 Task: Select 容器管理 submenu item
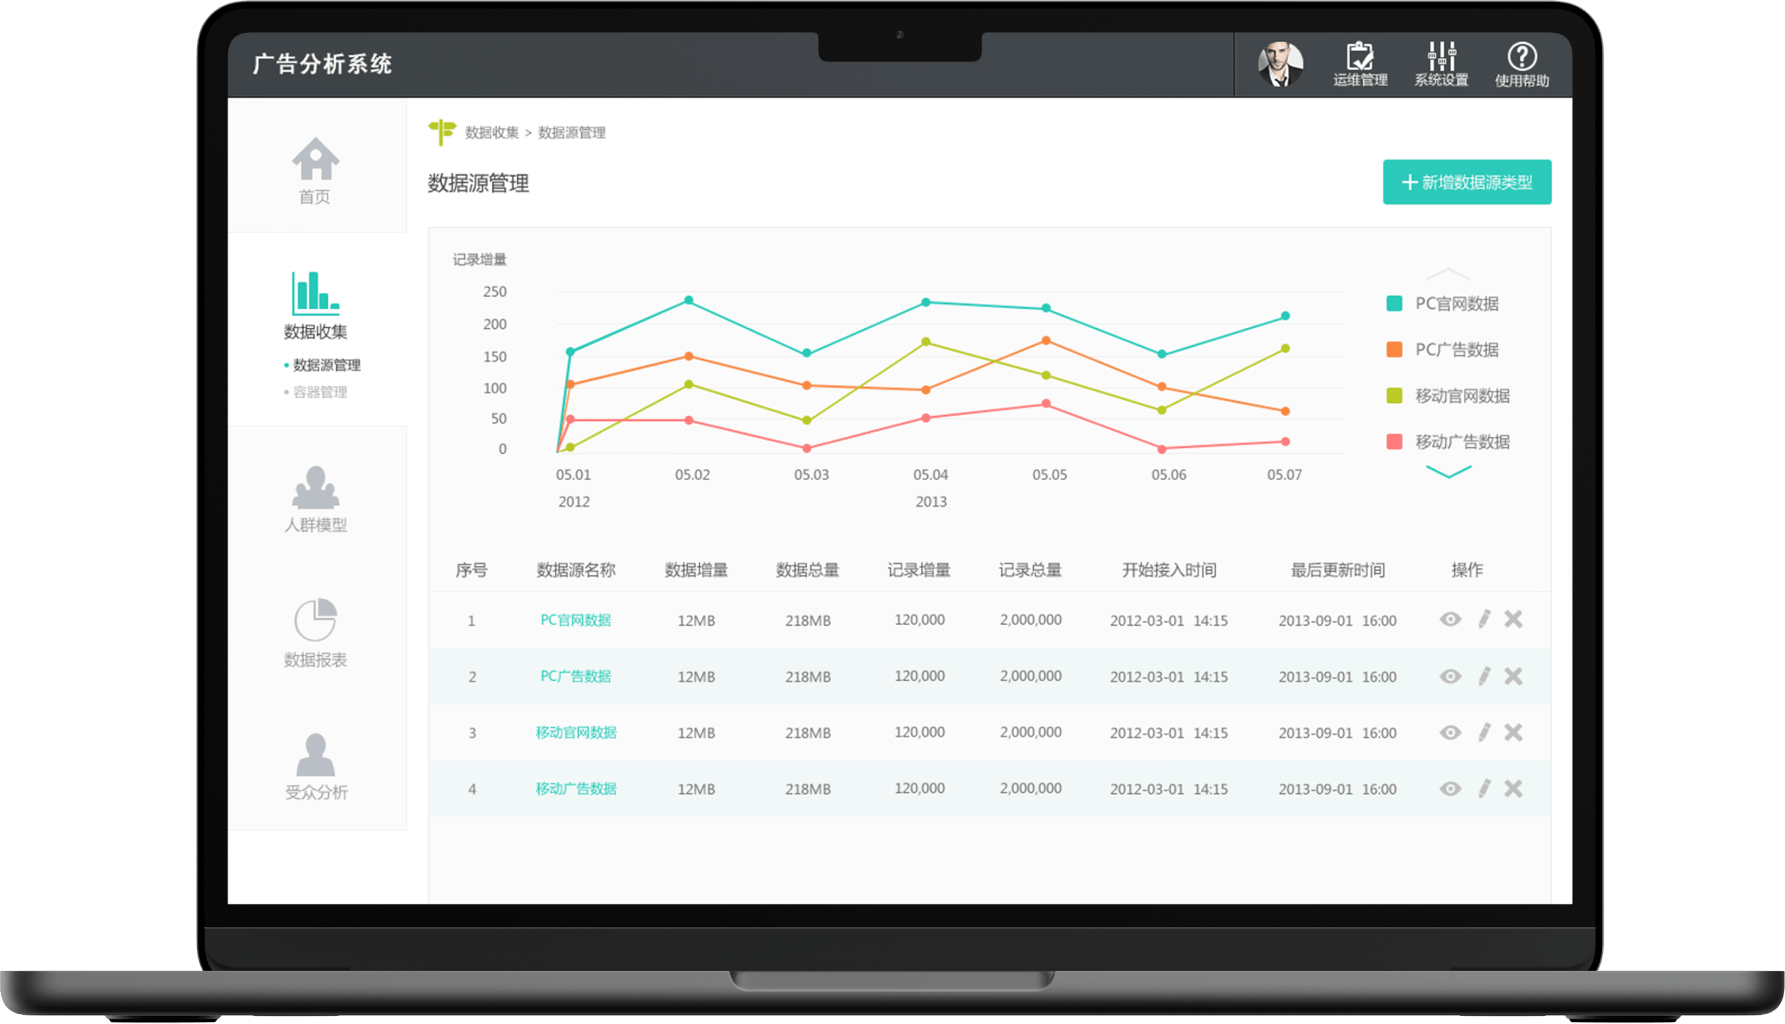click(320, 393)
